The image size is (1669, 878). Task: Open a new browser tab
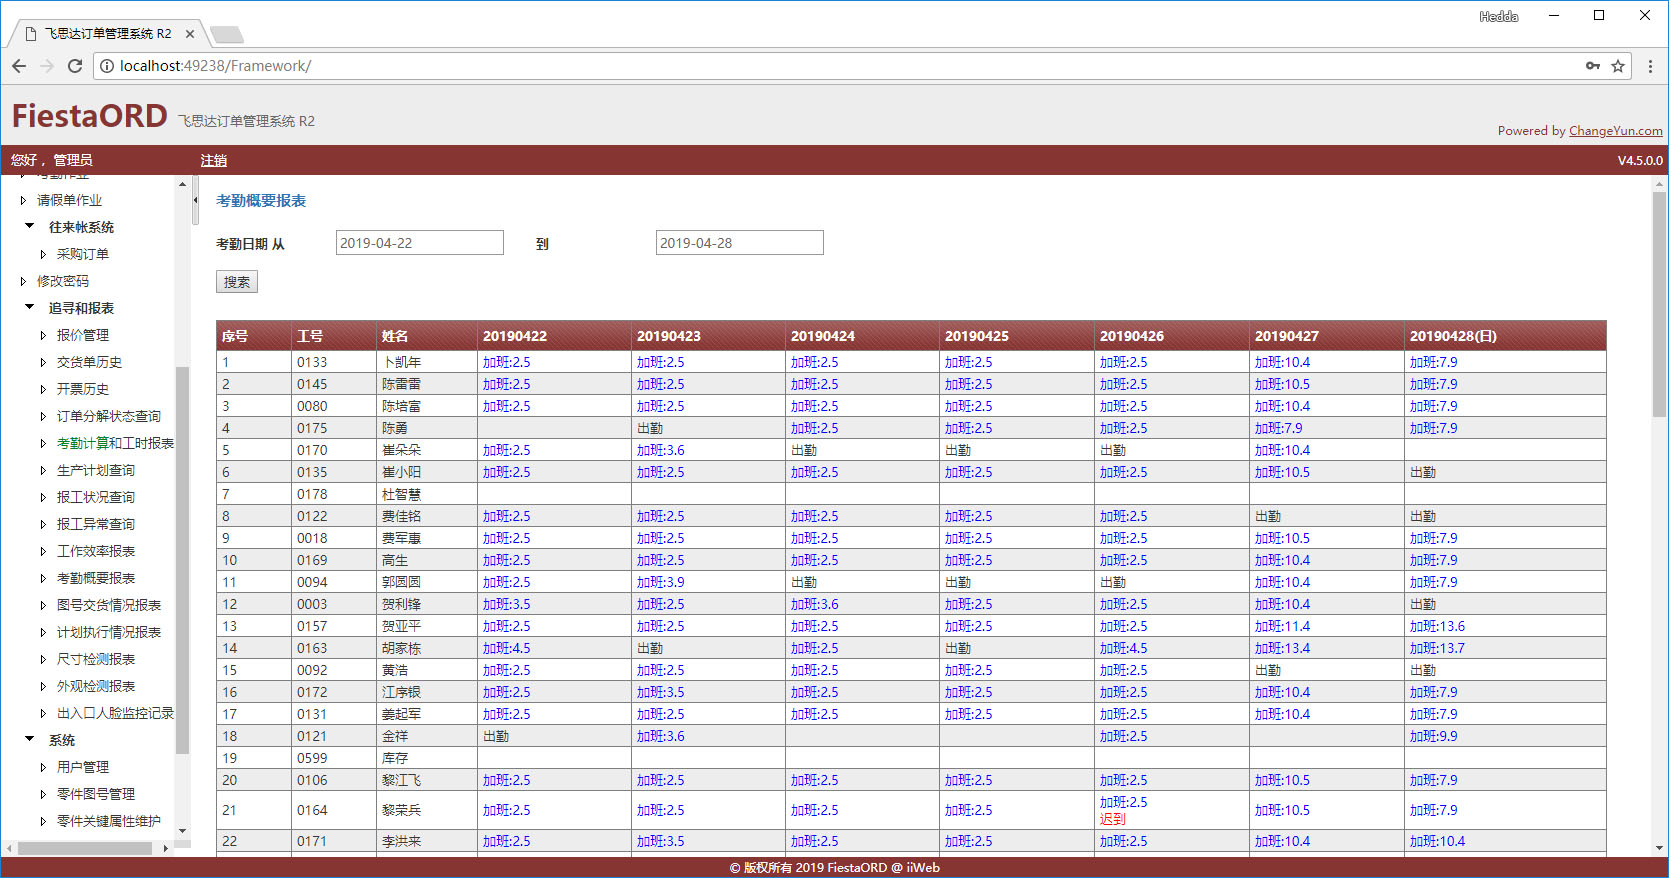click(227, 35)
